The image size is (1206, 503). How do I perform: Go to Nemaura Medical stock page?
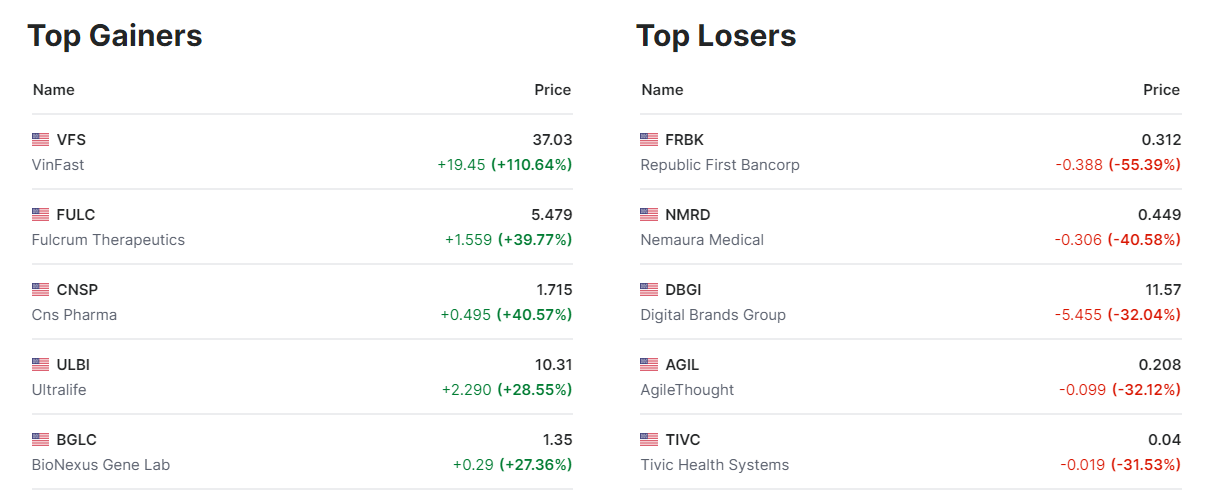pos(702,240)
